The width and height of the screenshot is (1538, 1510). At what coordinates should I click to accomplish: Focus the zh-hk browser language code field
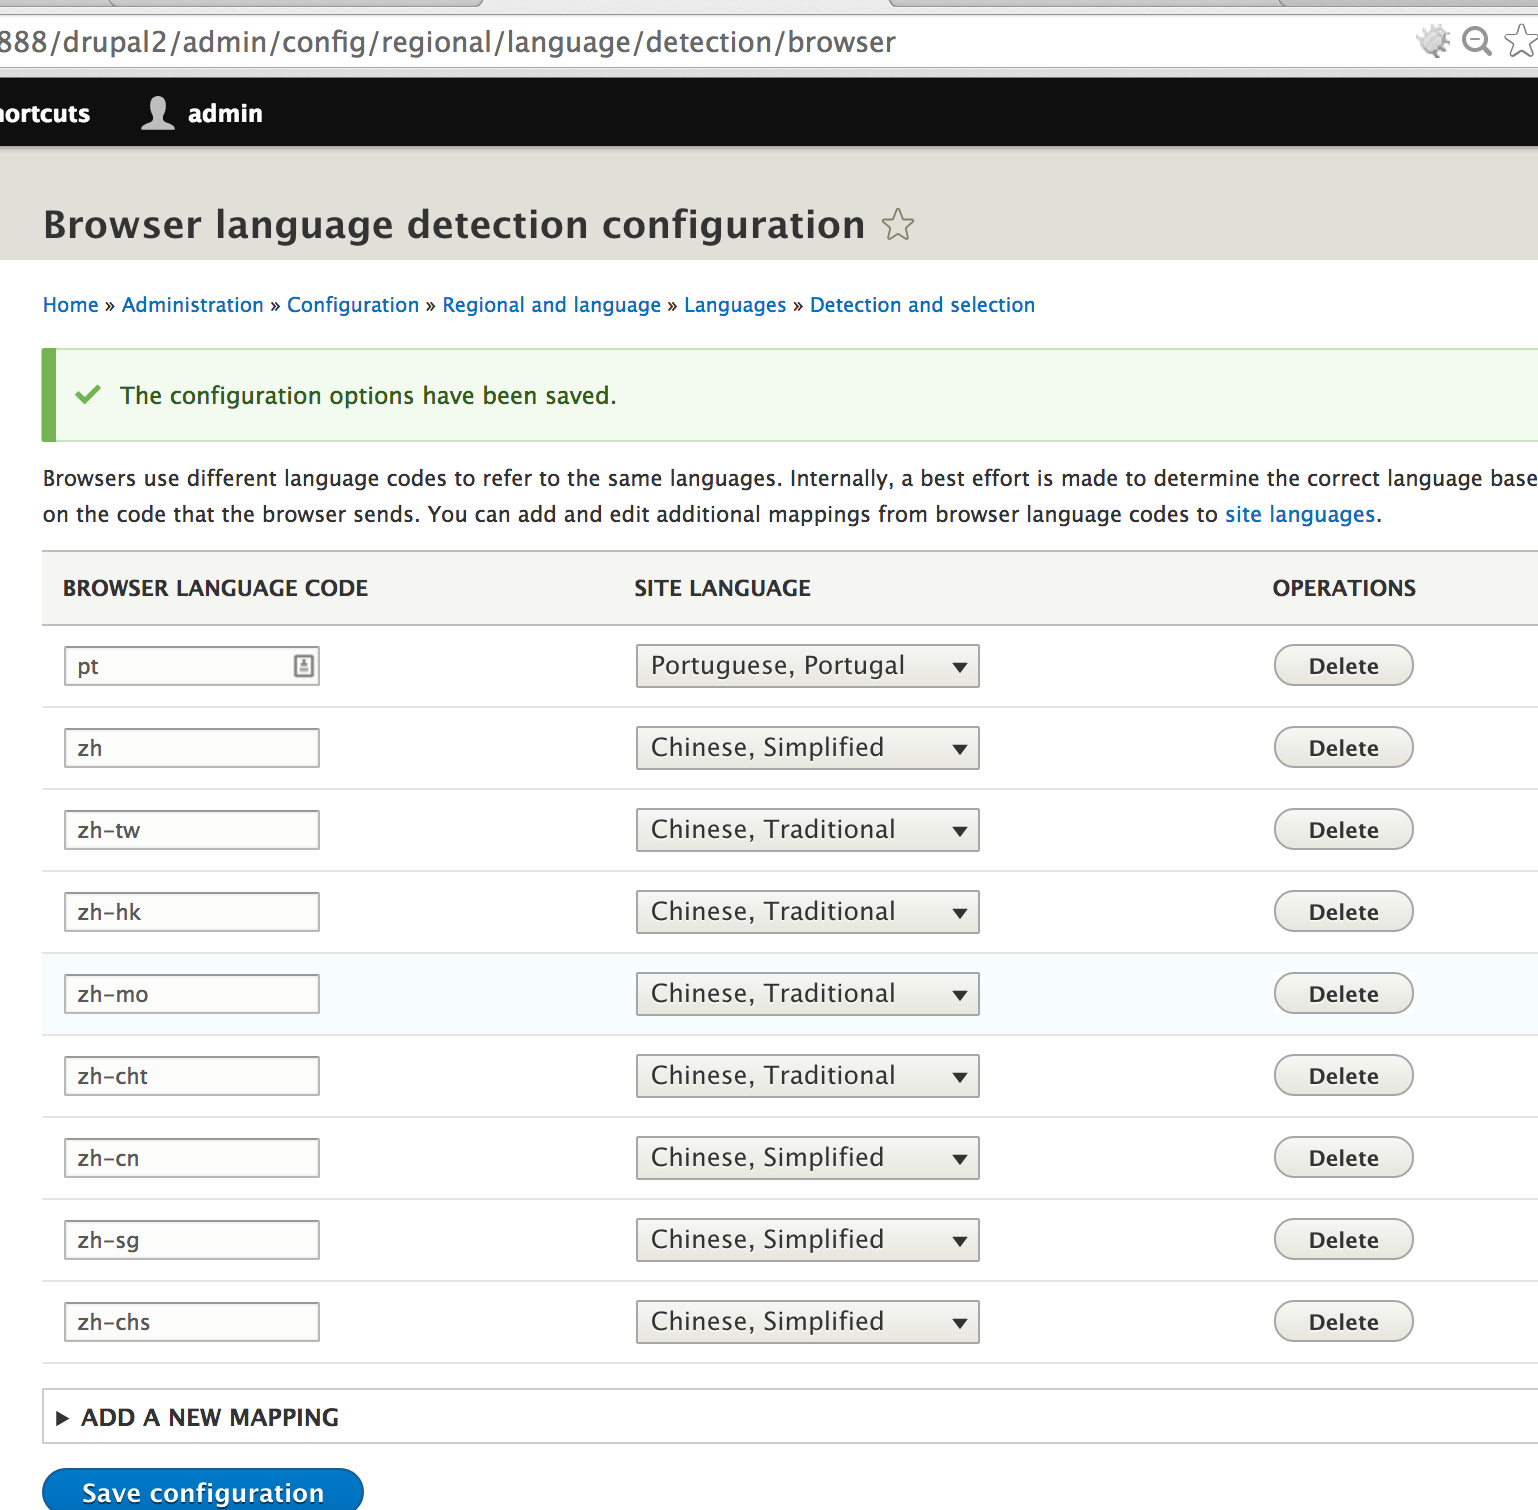(x=192, y=912)
